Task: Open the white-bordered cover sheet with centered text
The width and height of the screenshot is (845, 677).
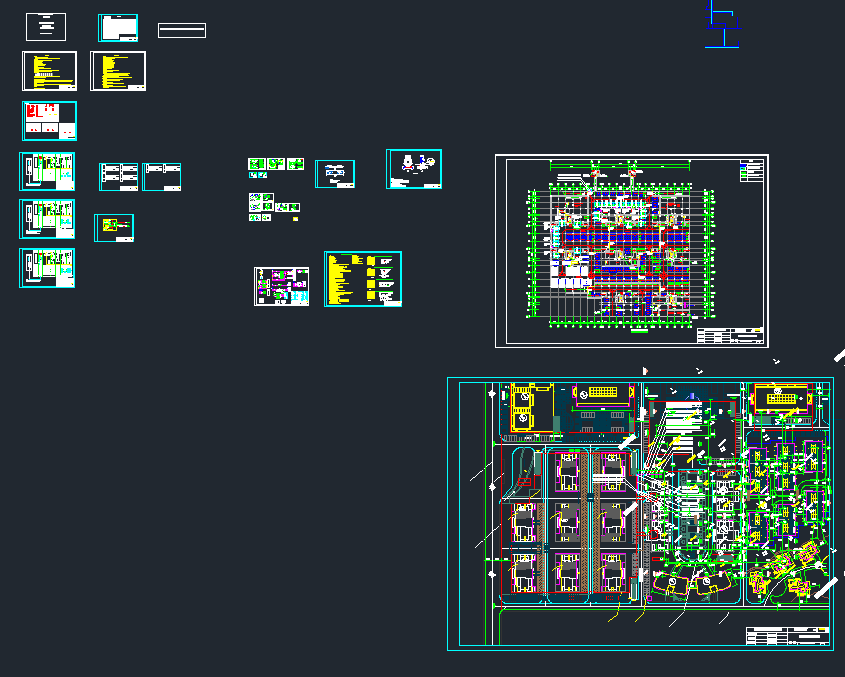Action: coord(46,27)
